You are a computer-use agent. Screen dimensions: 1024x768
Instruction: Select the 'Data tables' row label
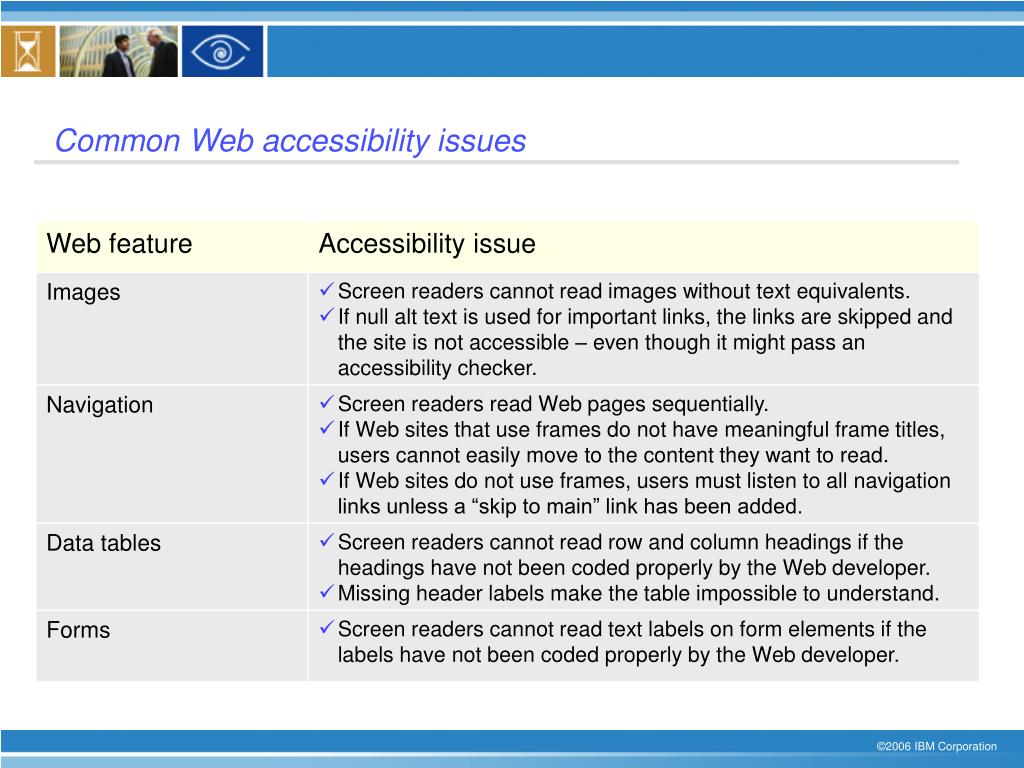click(x=103, y=543)
